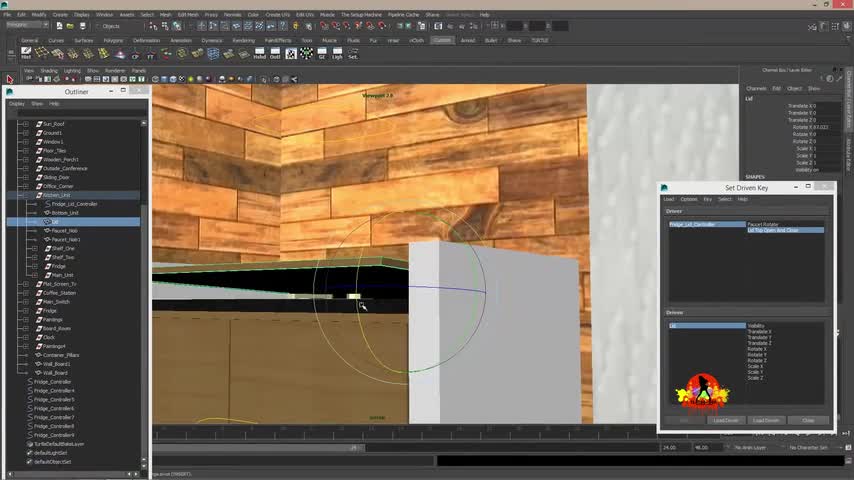Viewport: 854px width, 480px height.
Task: Click the Ligh shelf icon
Action: click(337, 53)
